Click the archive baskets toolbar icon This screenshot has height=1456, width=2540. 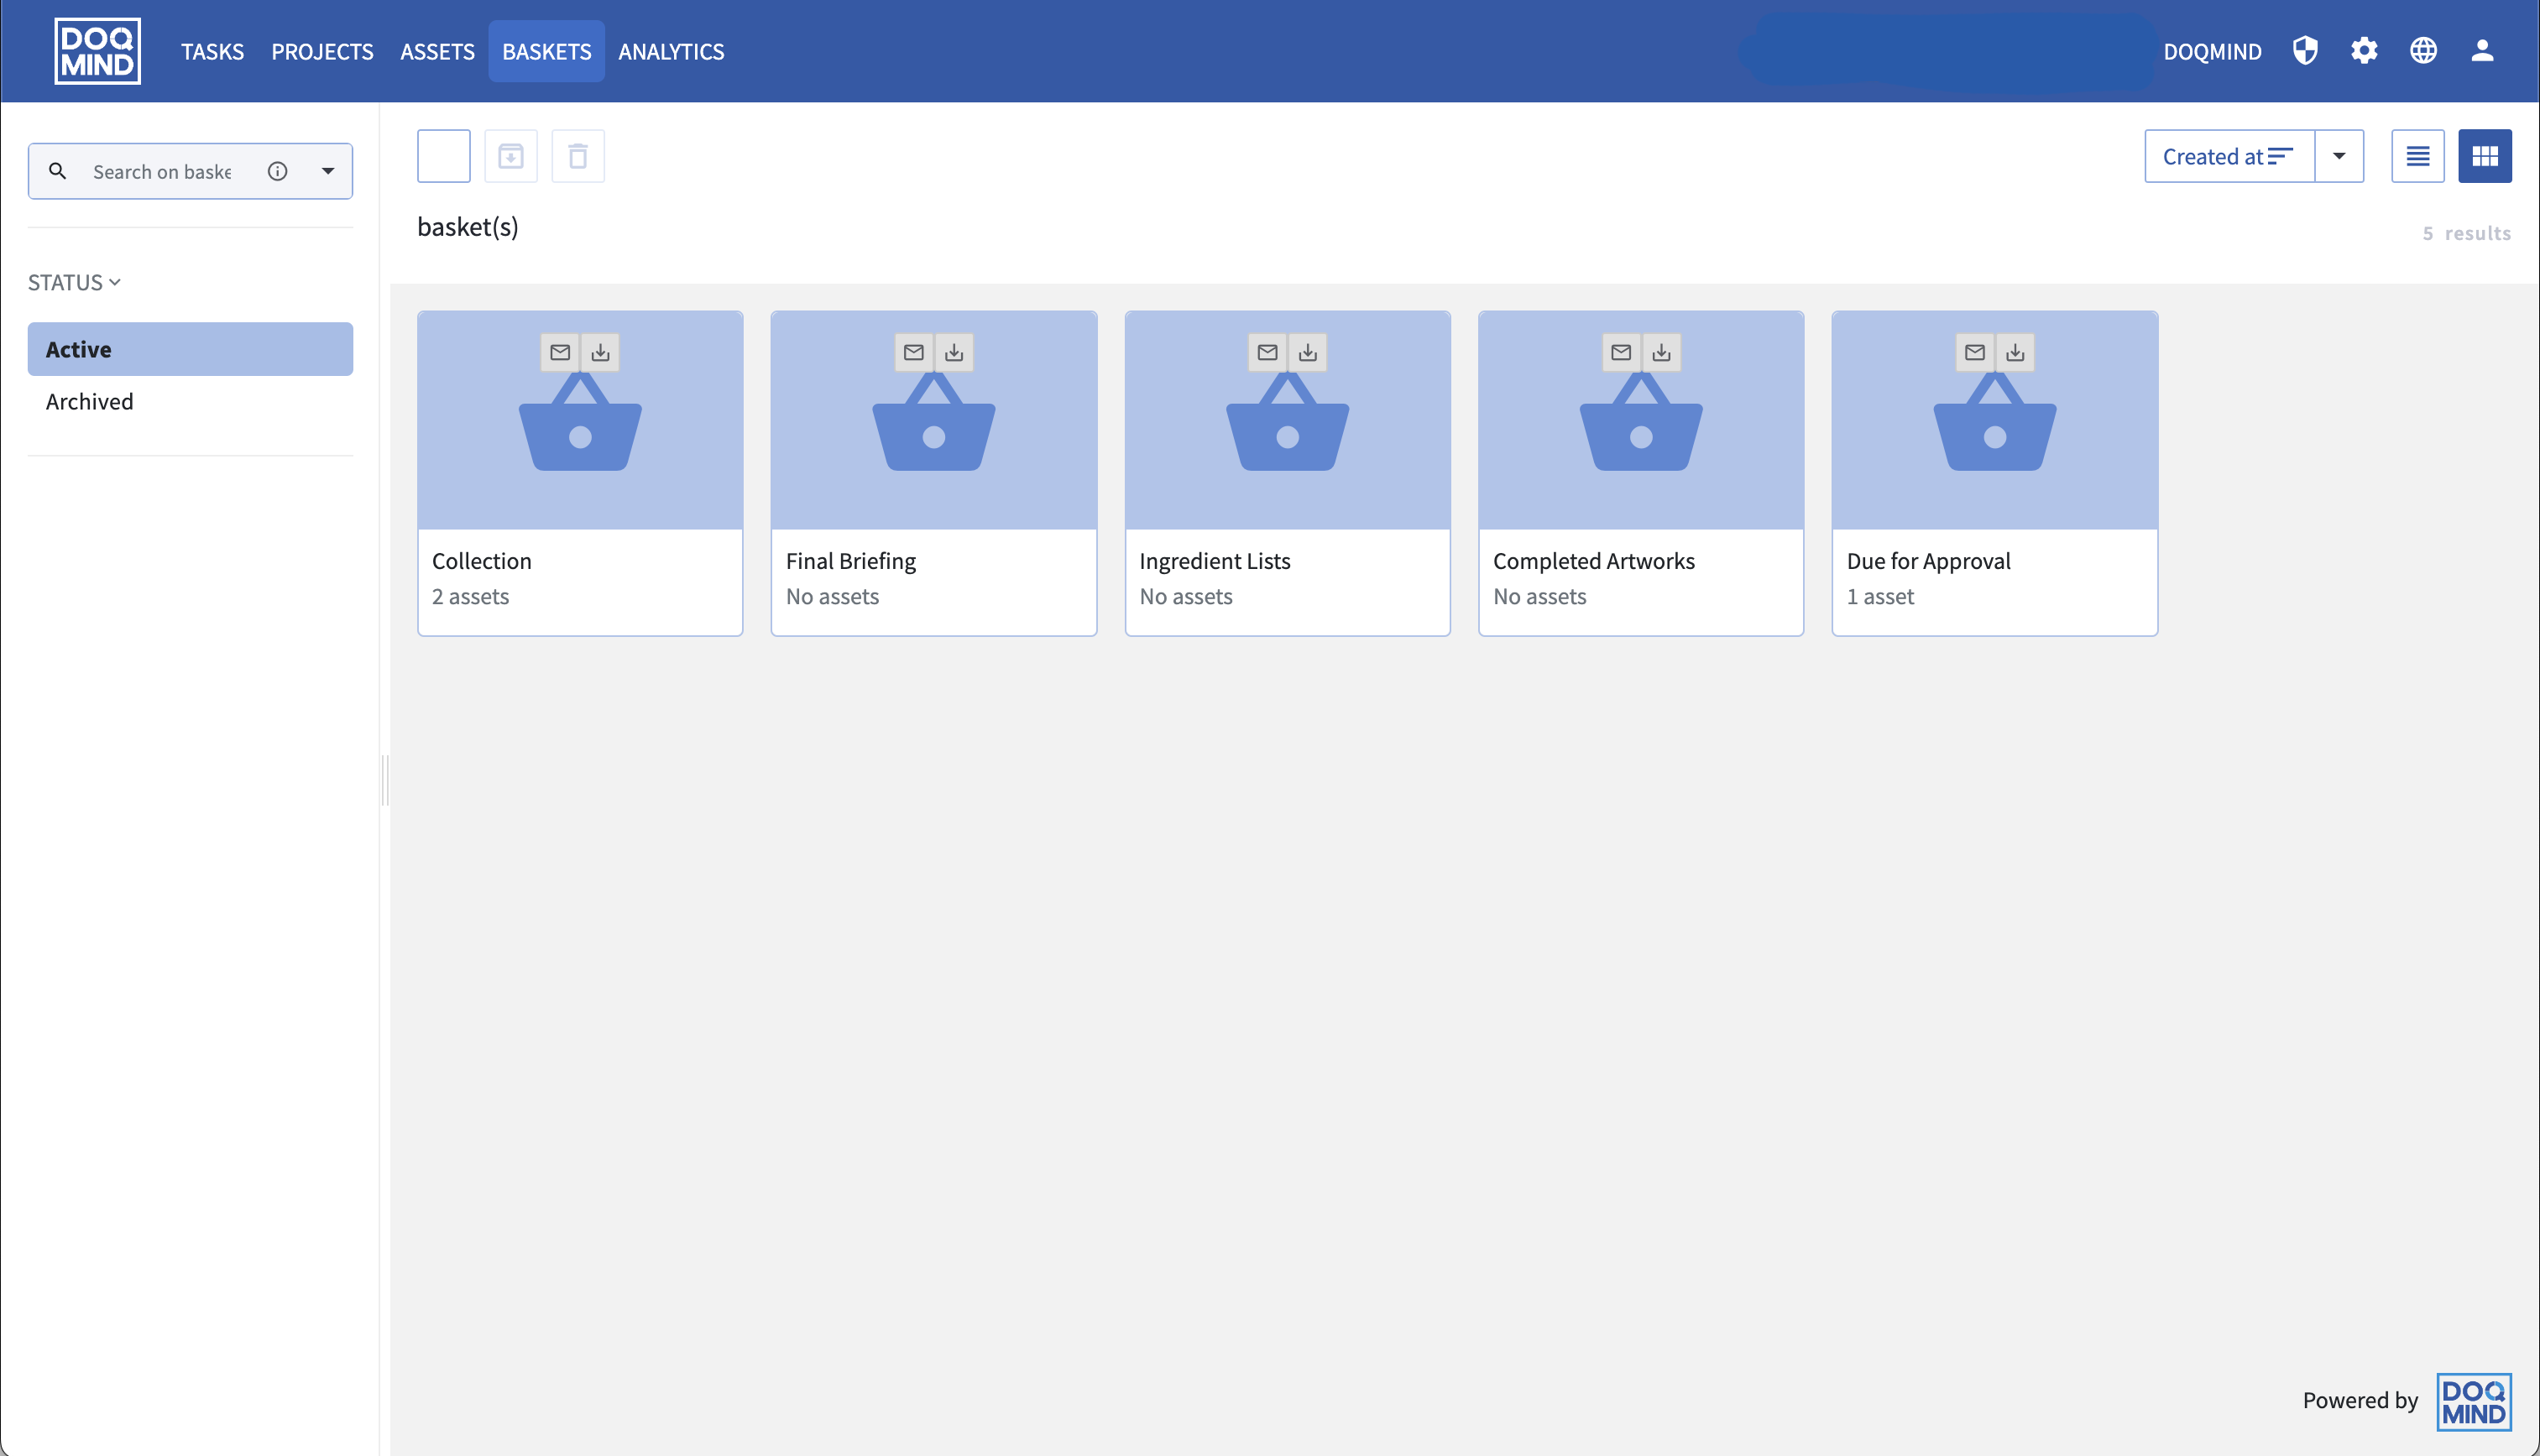(x=510, y=156)
